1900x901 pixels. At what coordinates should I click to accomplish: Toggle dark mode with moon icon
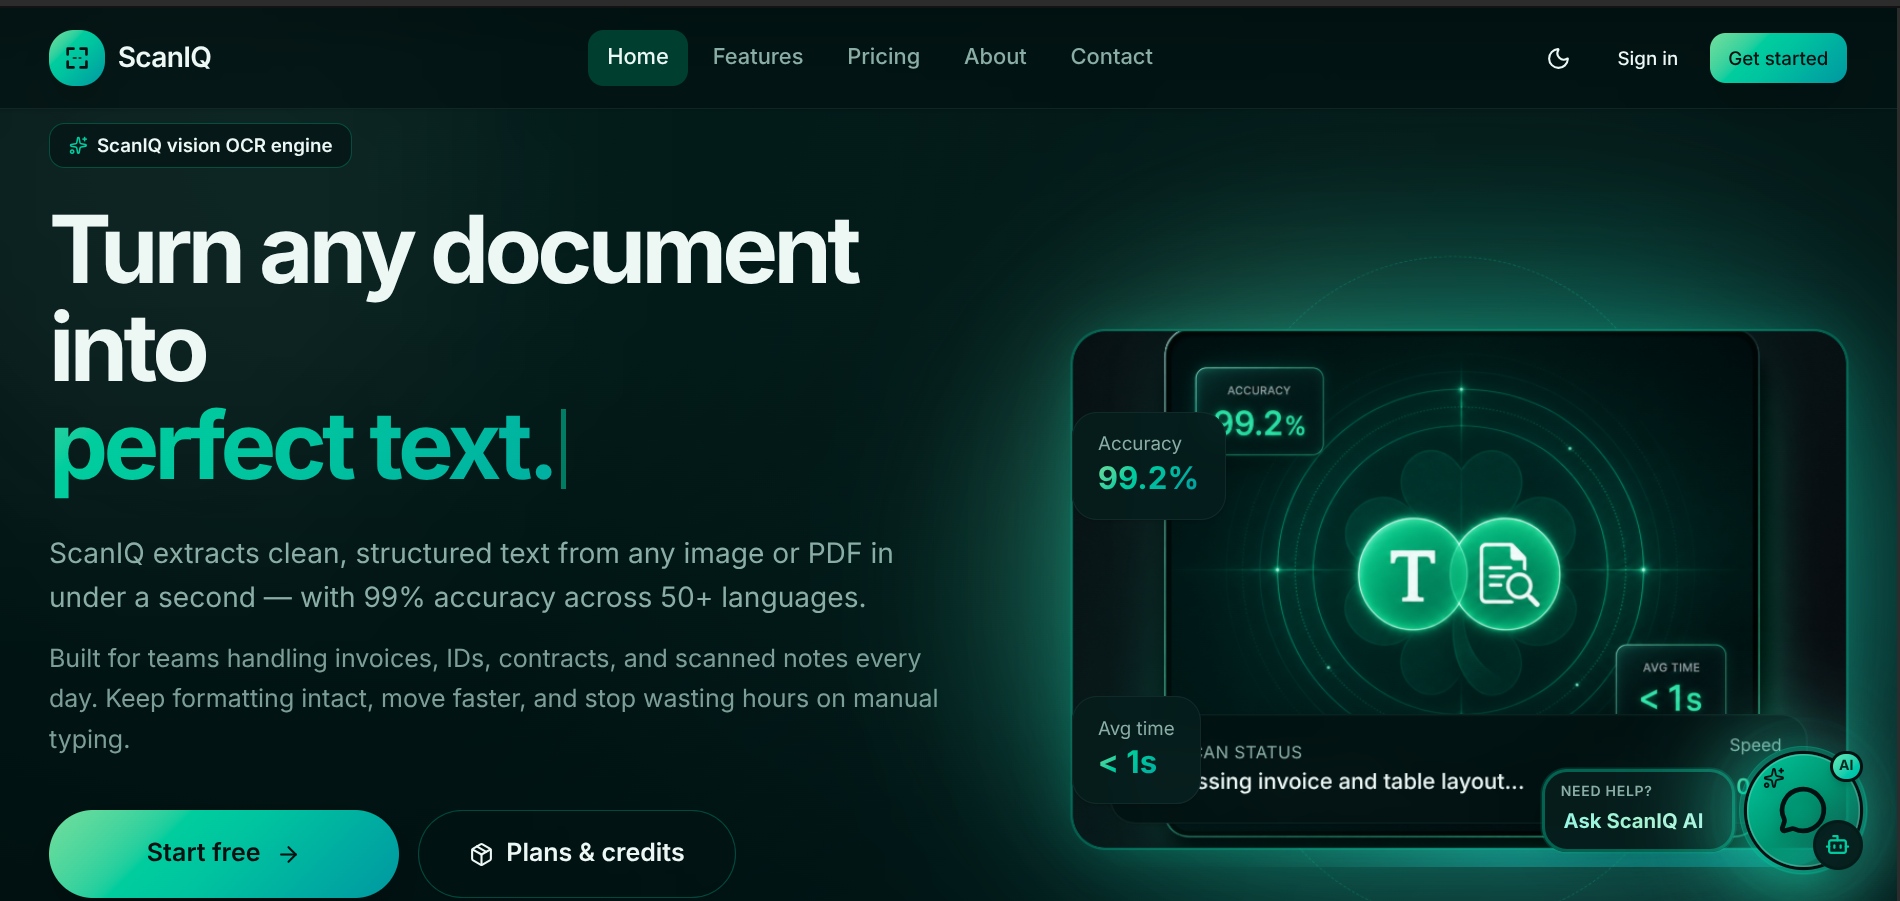1558,59
